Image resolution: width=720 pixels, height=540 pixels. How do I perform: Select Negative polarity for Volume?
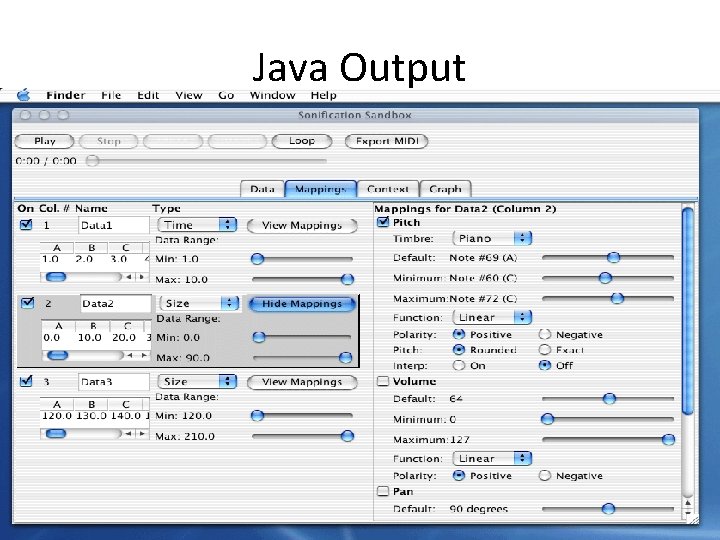tap(545, 476)
